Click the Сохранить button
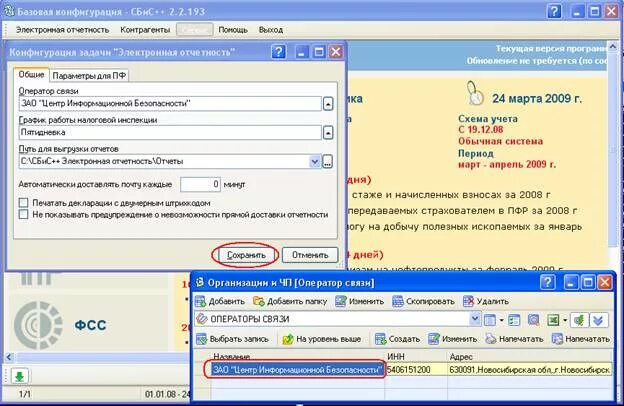This screenshot has height=406, width=624. coord(246,255)
